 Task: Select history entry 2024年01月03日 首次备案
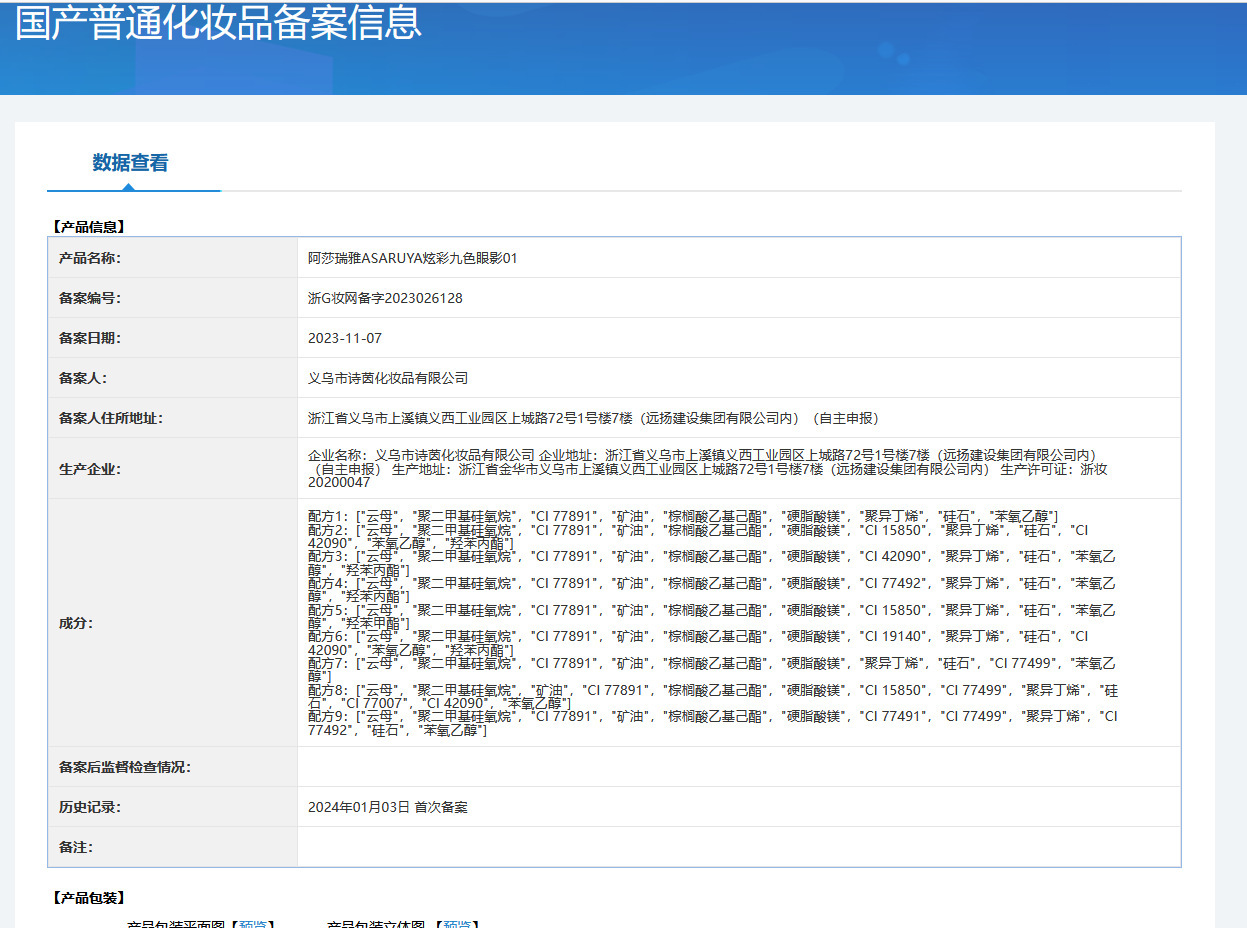click(x=388, y=807)
